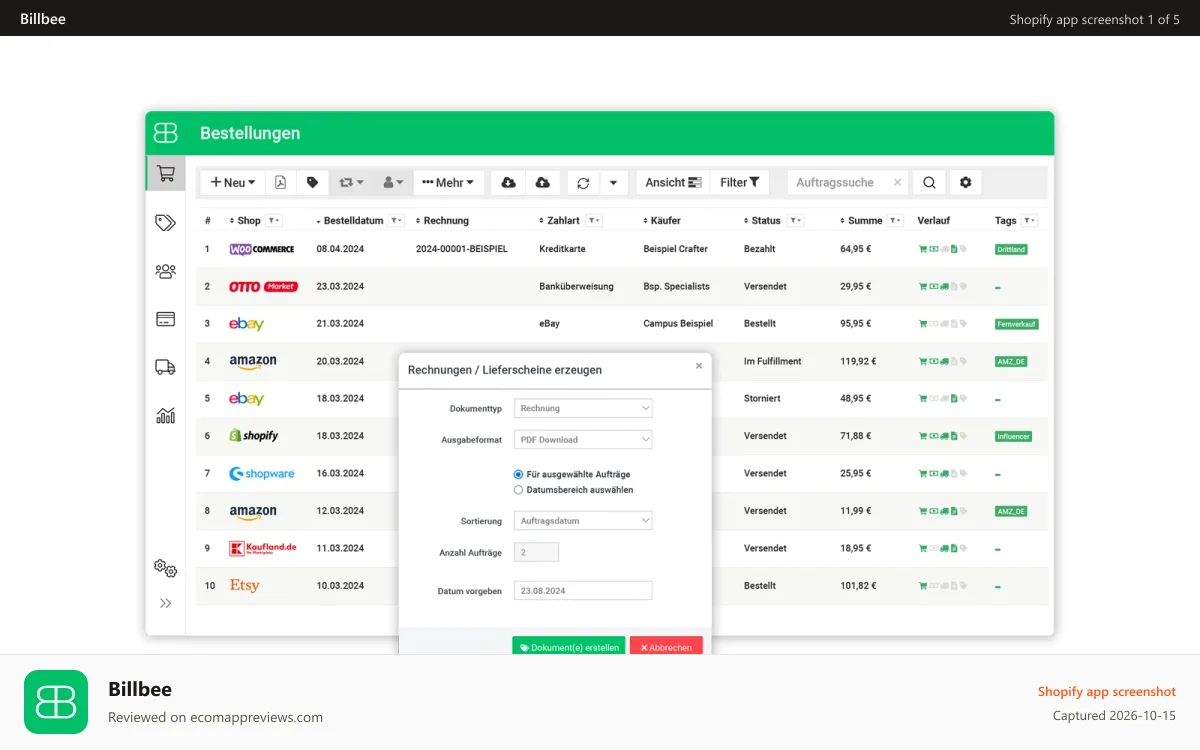Sort by the Summe column header

[862, 220]
